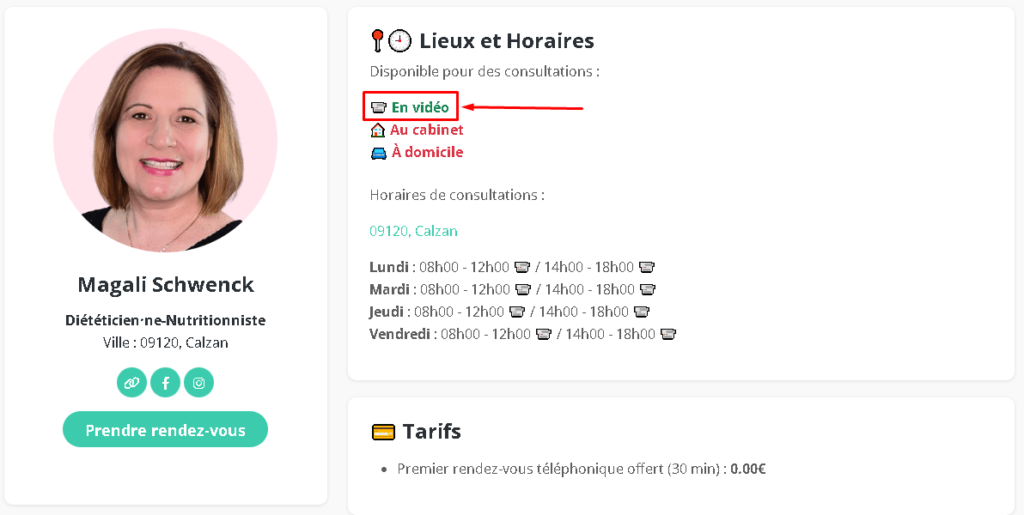
Task: Click the credit card icon next to Tarifs
Action: click(383, 431)
